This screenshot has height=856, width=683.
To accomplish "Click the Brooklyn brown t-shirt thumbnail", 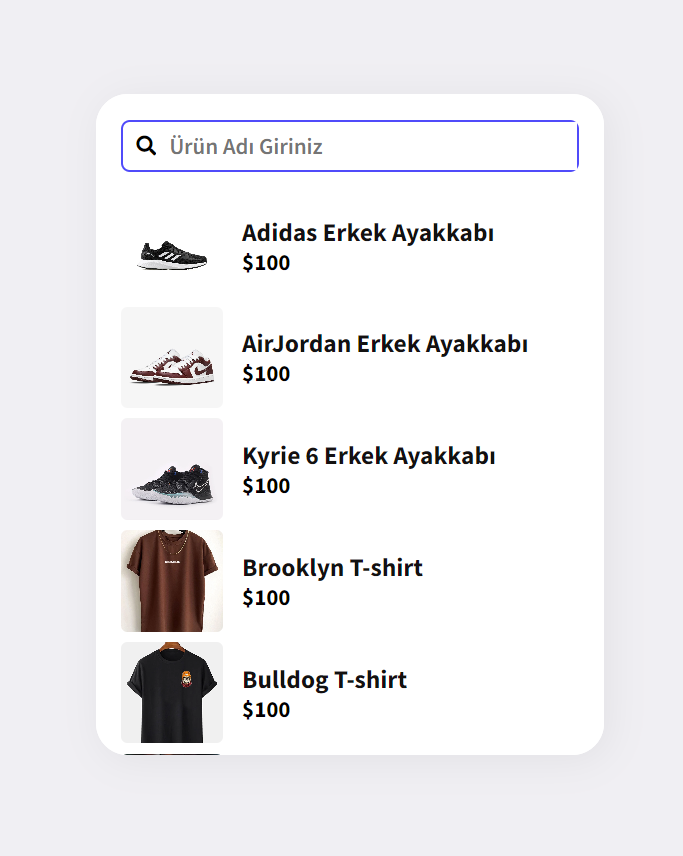I will tap(171, 580).
